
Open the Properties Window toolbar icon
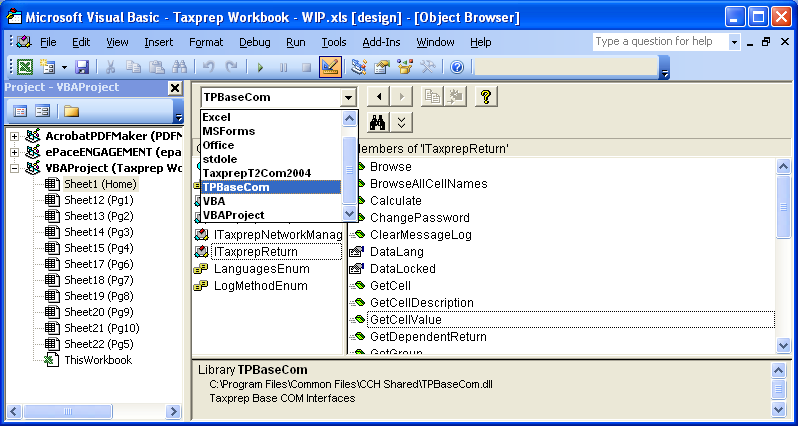click(381, 67)
